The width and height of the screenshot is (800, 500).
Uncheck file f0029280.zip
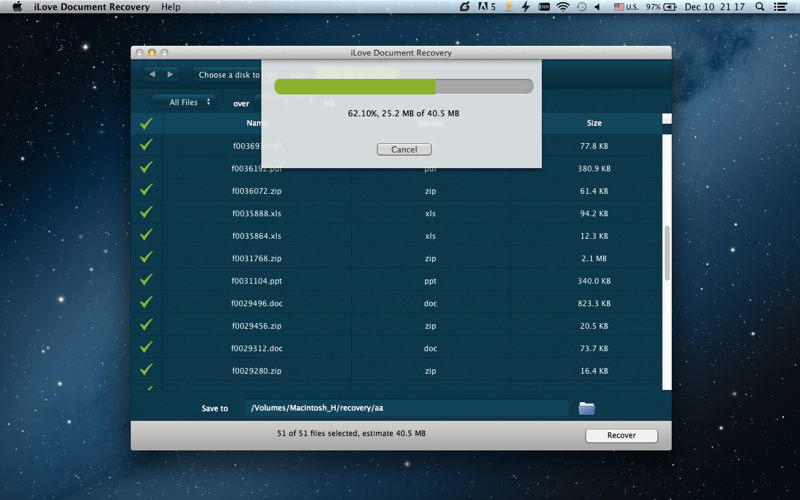coord(146,370)
